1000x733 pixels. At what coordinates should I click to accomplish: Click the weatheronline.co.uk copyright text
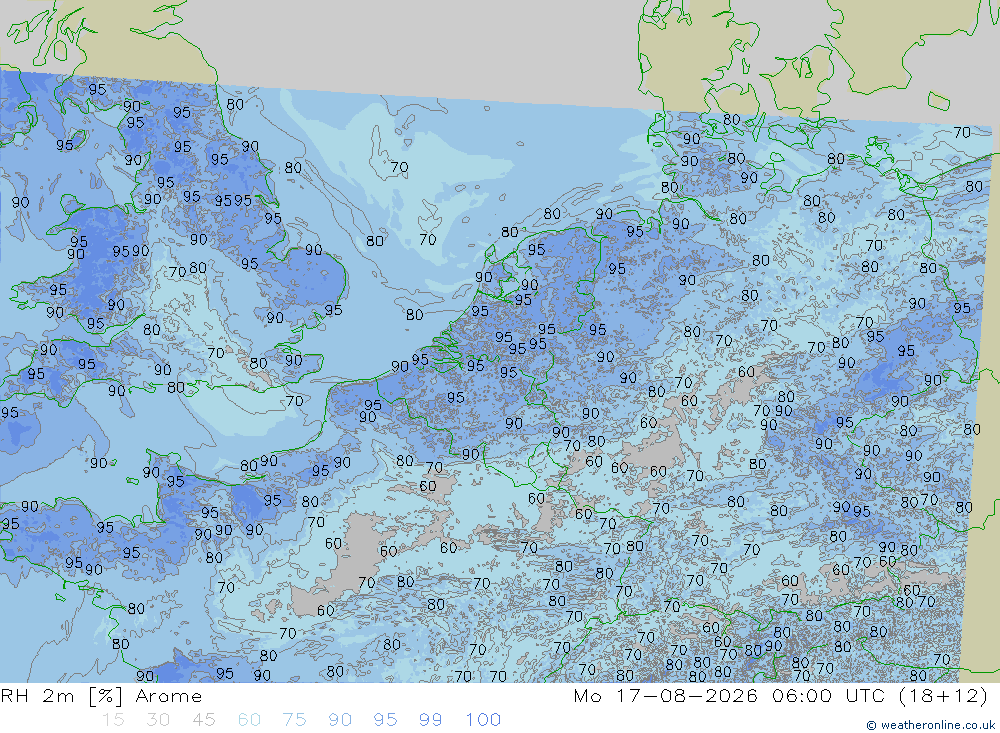coord(931,725)
